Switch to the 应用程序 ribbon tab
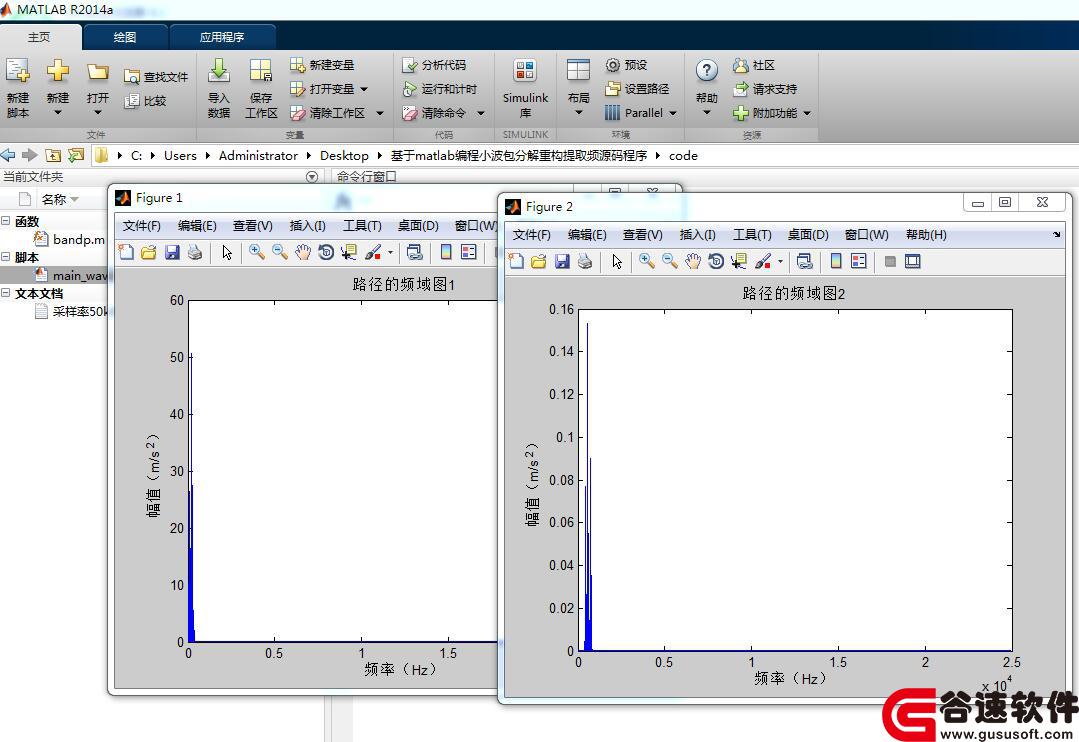 pos(222,37)
